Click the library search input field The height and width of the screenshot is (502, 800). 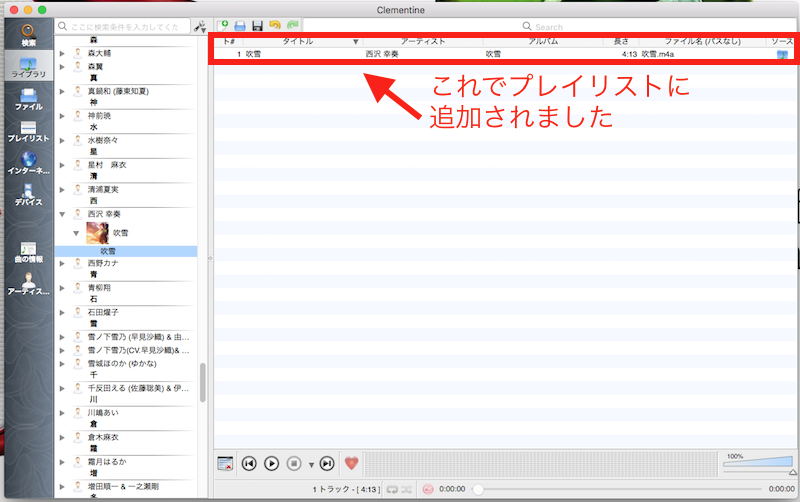(126, 26)
